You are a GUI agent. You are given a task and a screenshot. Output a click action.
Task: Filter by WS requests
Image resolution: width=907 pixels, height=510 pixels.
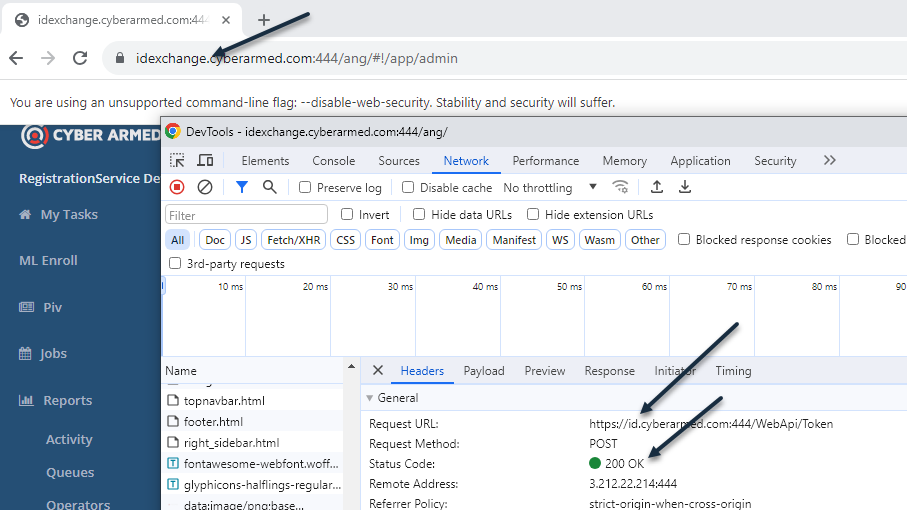point(560,240)
